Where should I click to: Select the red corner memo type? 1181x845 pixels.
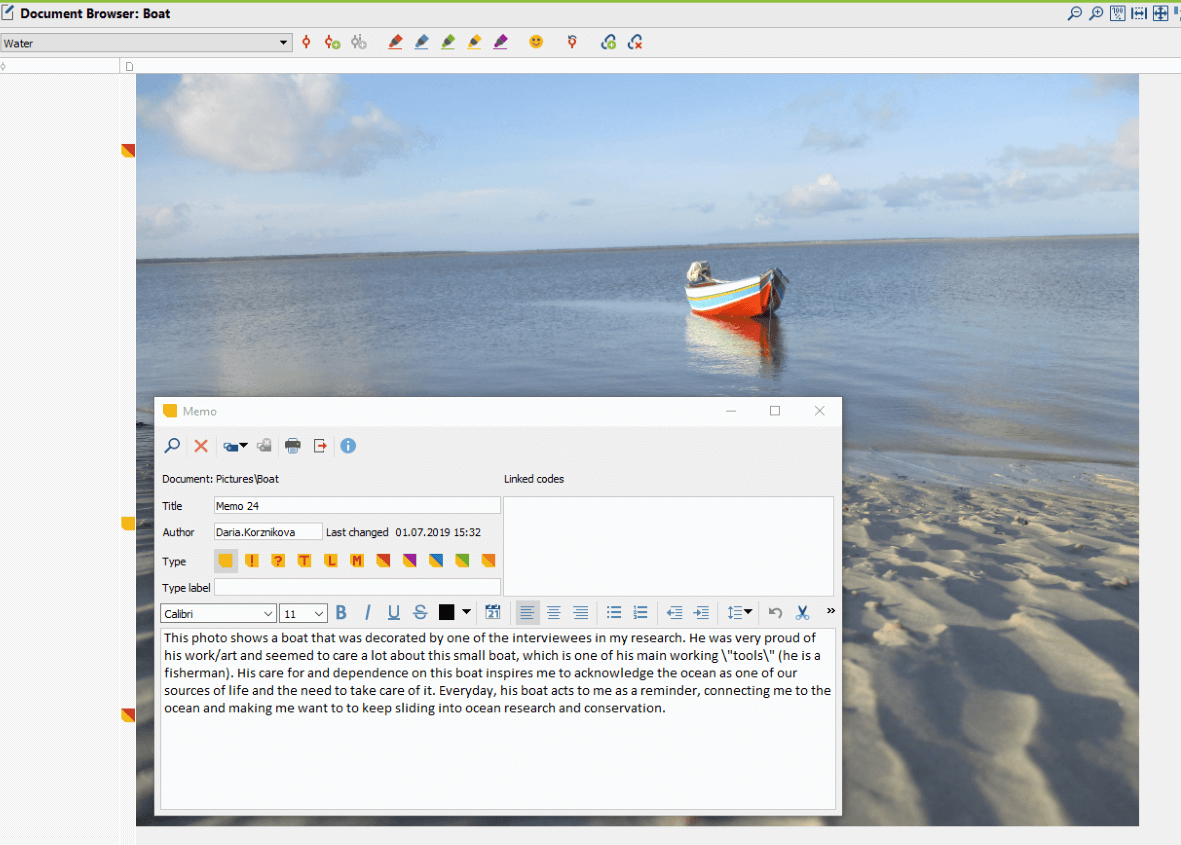[383, 560]
